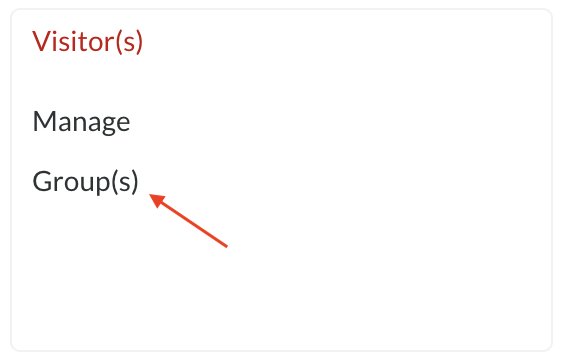
Task: Click the entry below Manage
Action: click(85, 182)
